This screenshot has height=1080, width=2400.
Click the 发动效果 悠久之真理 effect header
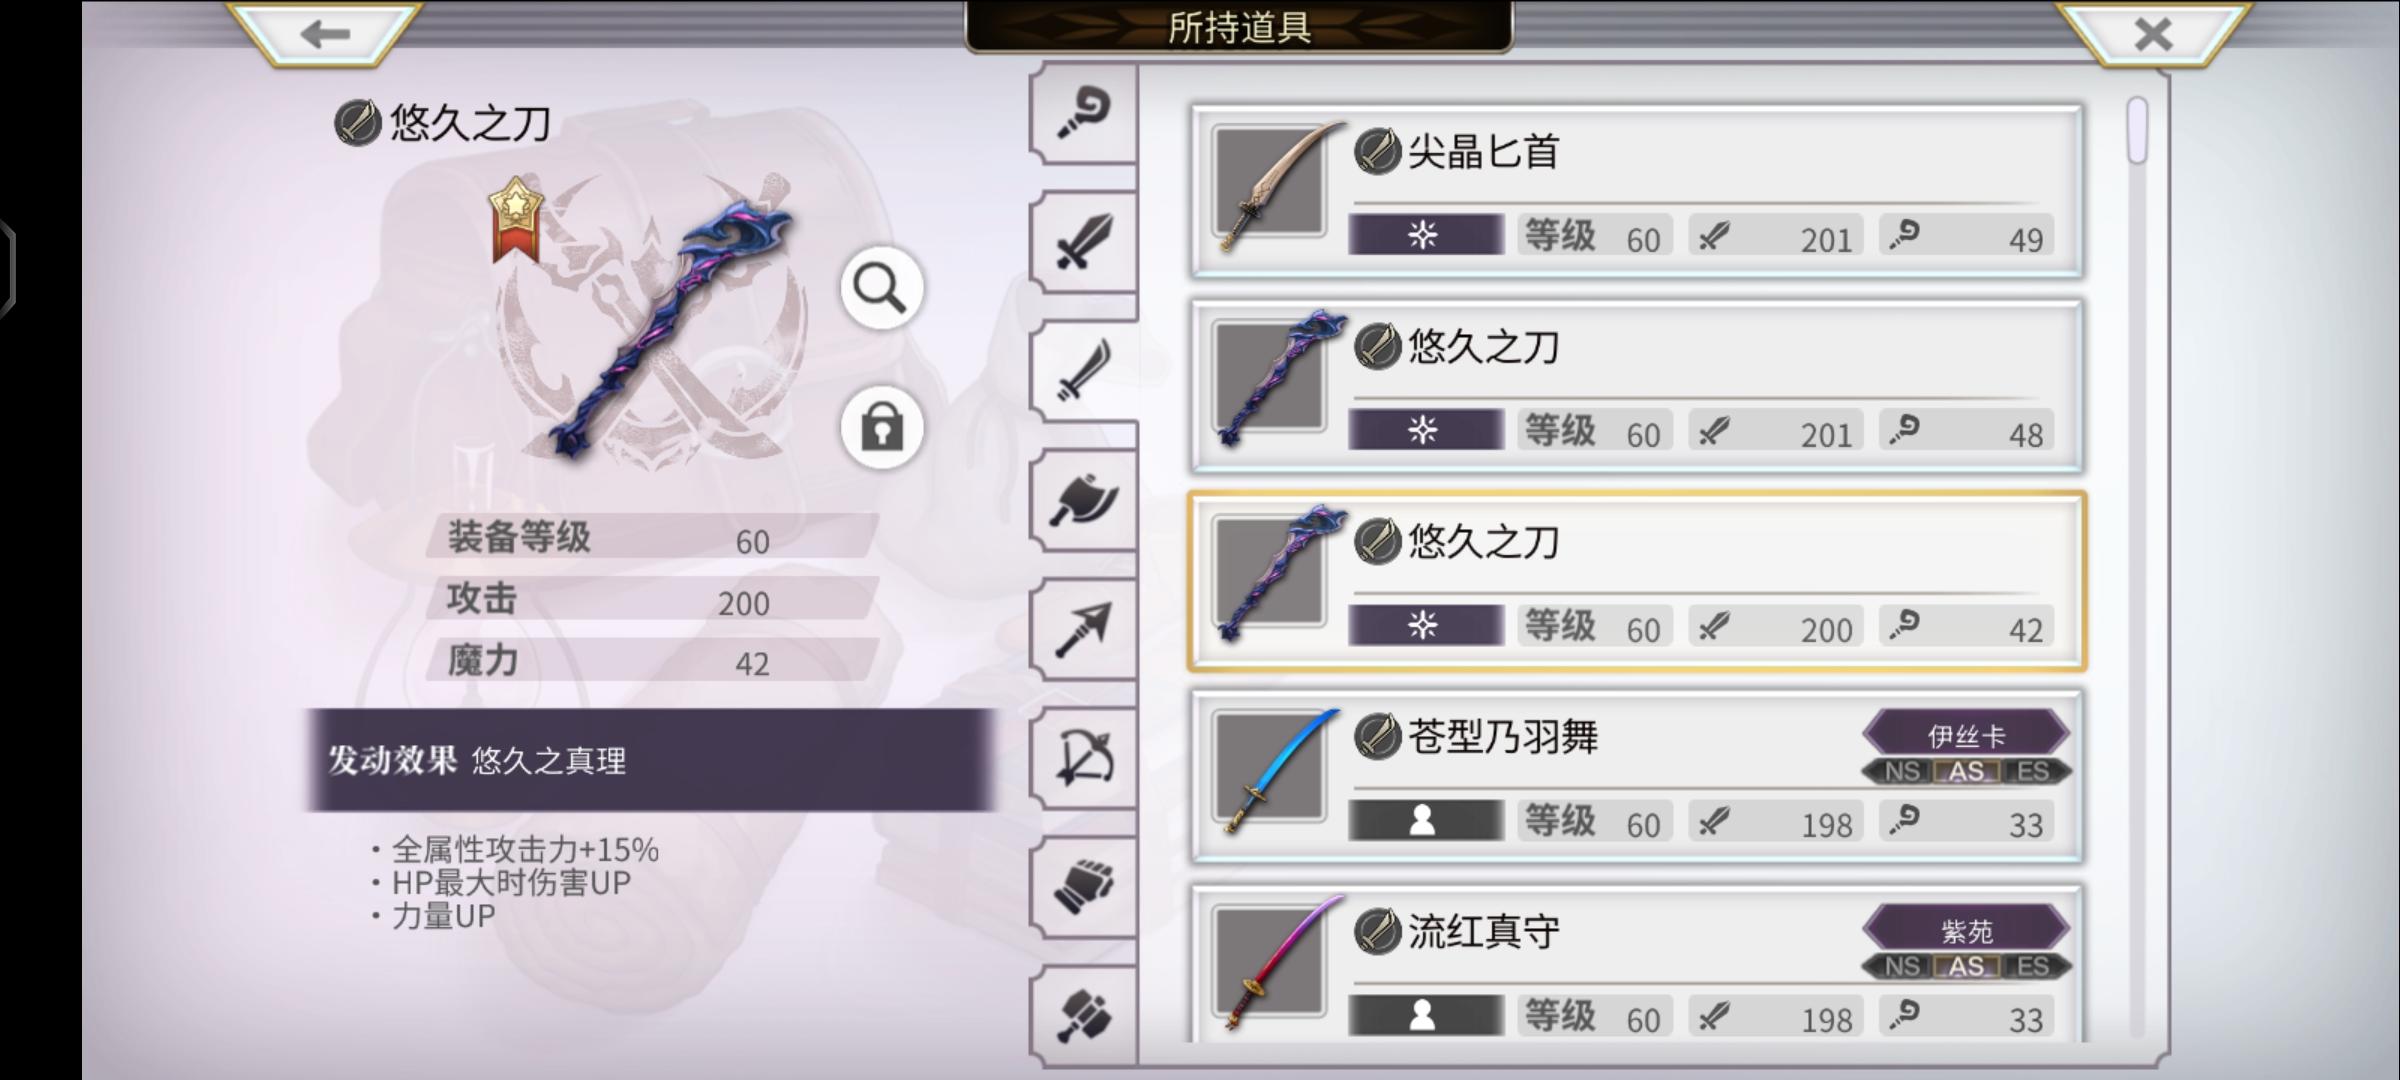click(x=650, y=760)
